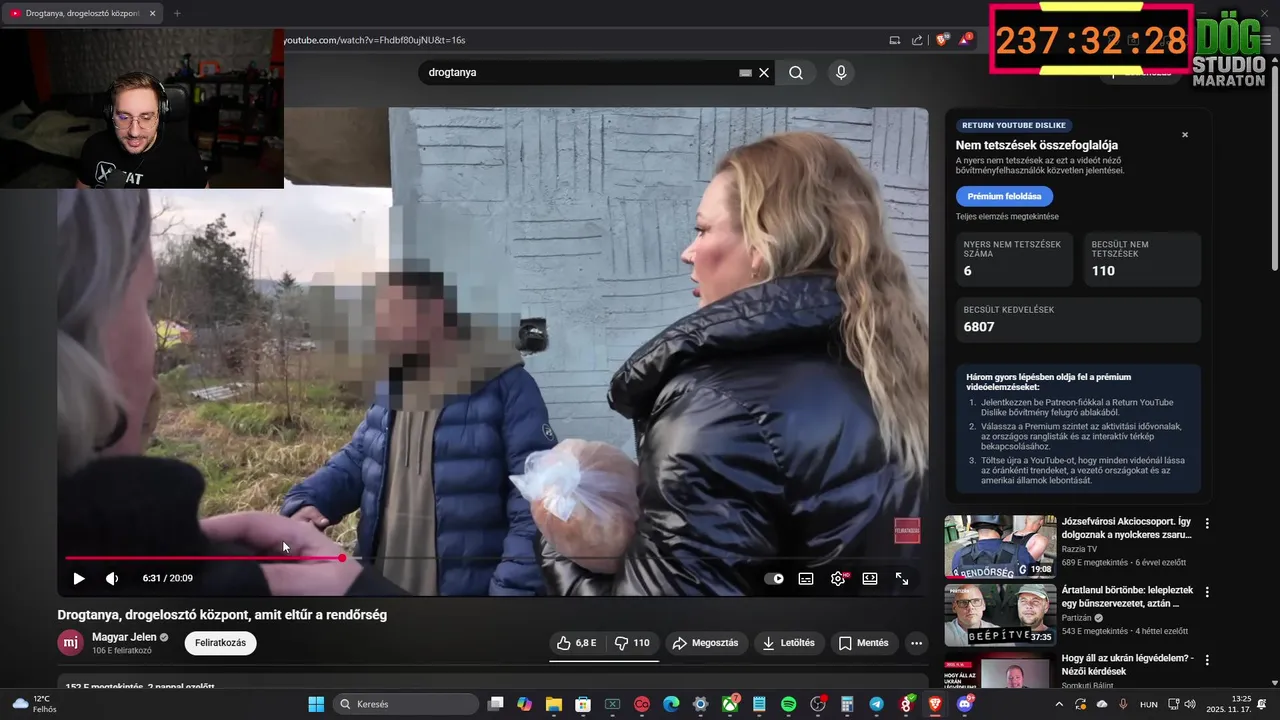
Task: Click the Prémium feloldása button
Action: pos(1004,196)
